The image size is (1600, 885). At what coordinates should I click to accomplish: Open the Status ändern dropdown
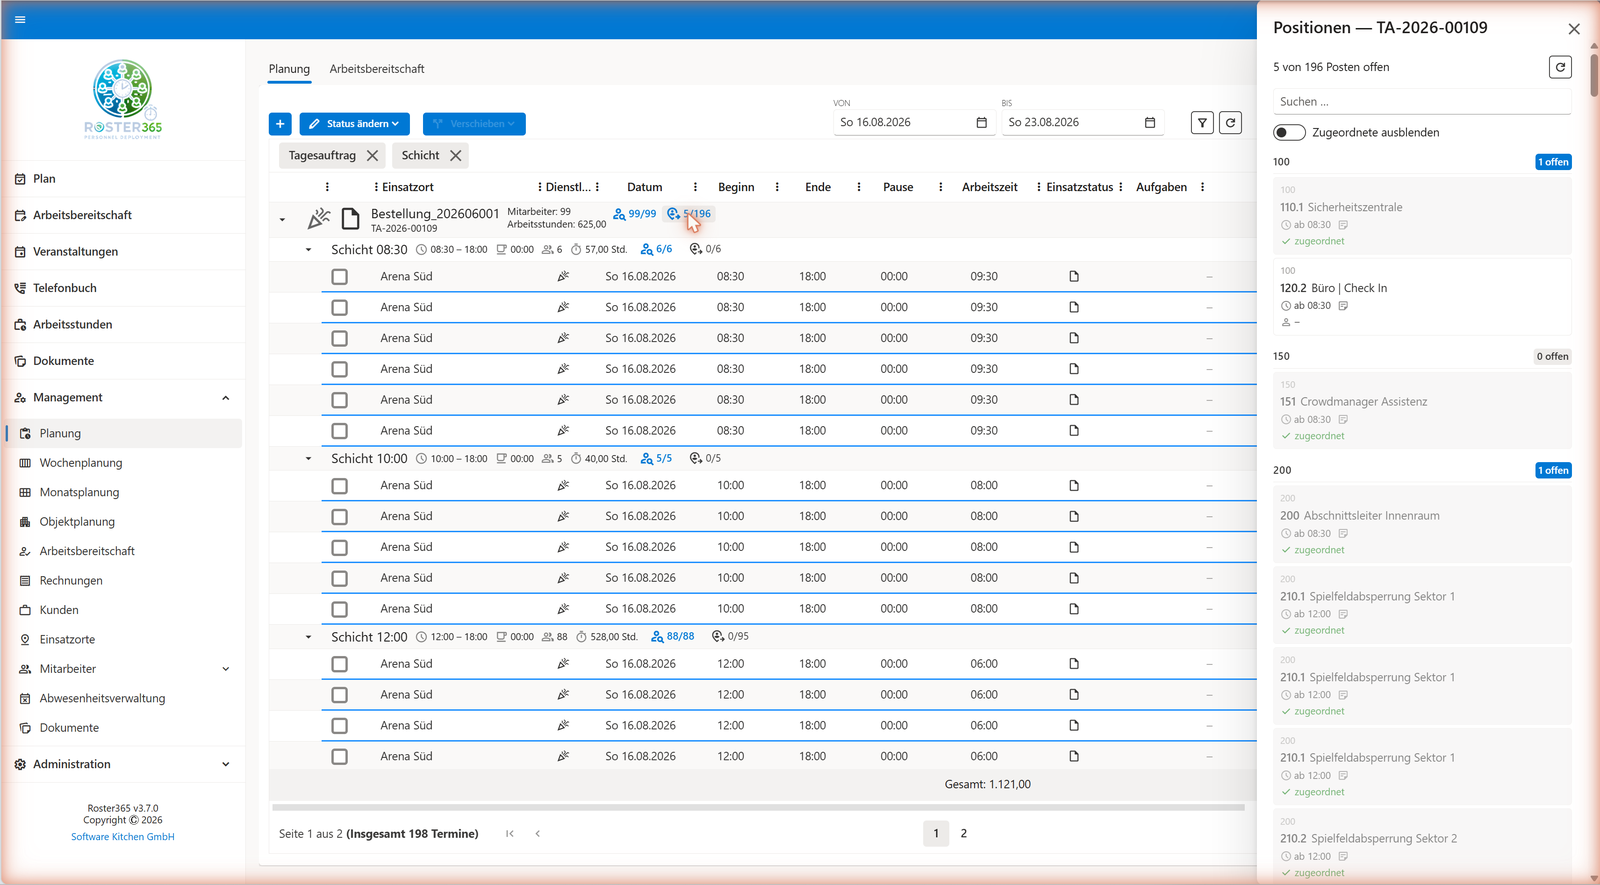click(x=354, y=124)
